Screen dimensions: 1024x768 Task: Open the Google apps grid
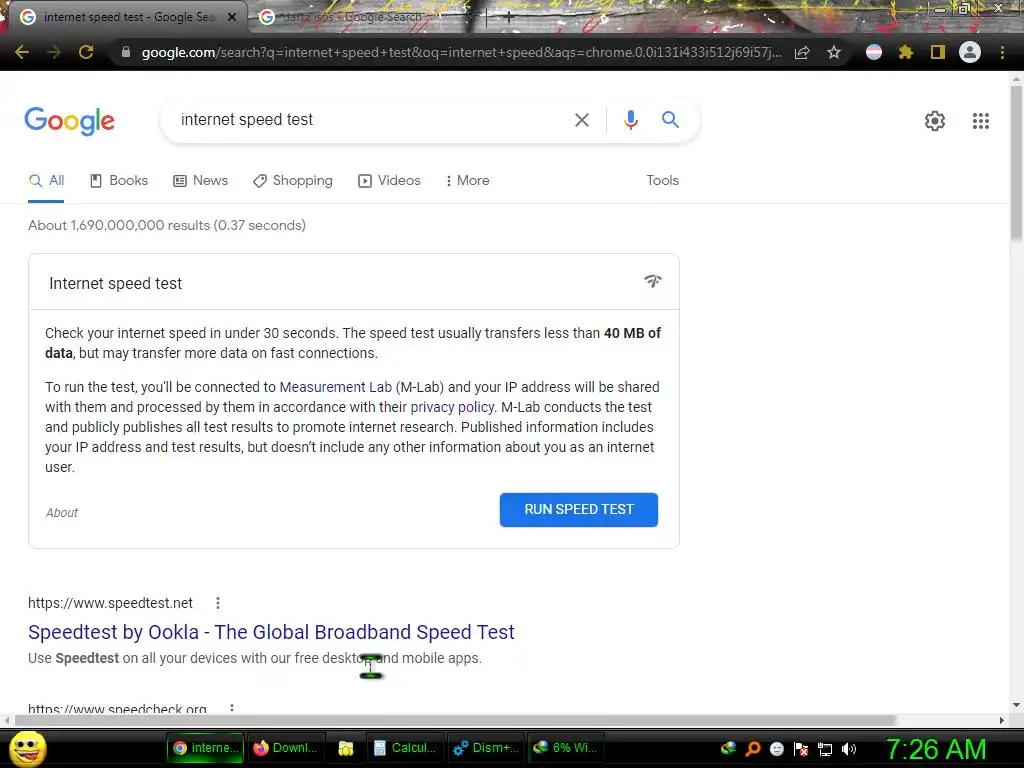coord(980,121)
